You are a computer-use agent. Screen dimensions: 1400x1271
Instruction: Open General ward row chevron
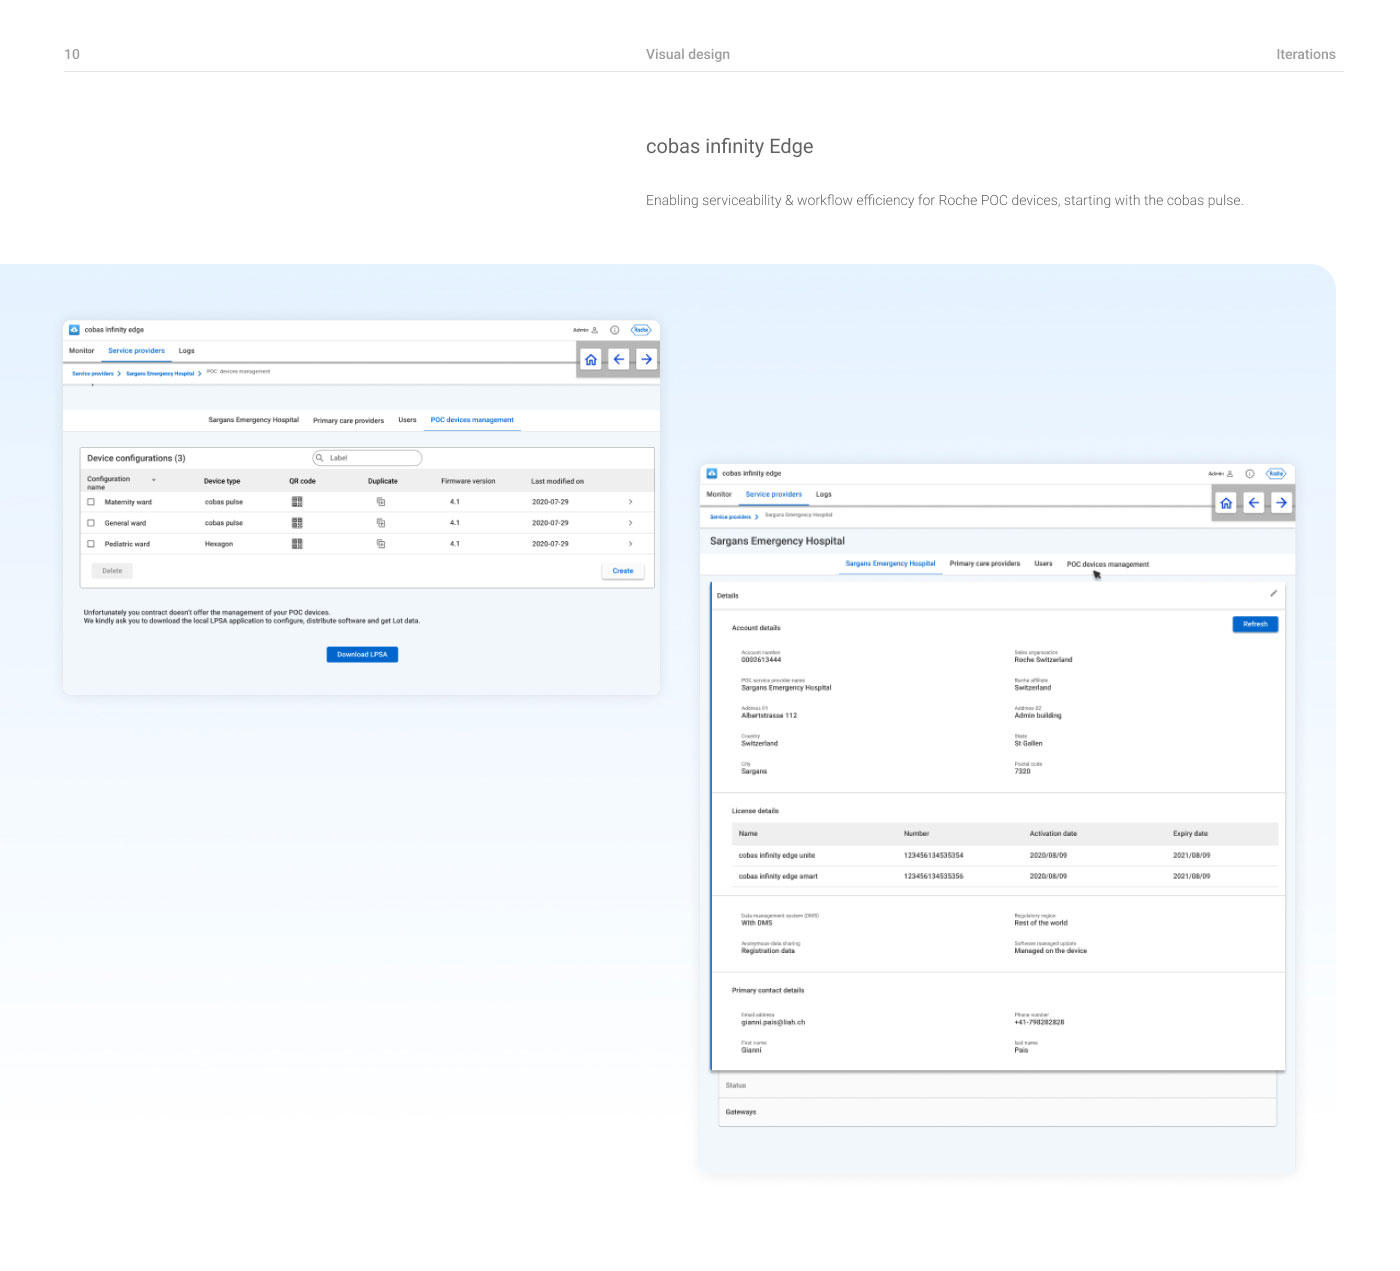pyautogui.click(x=630, y=523)
